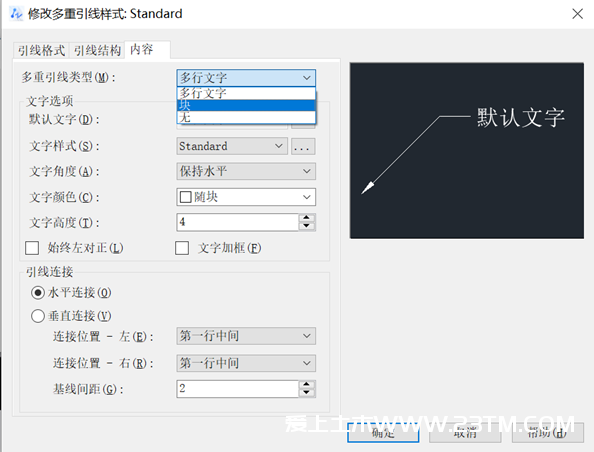Image resolution: width=594 pixels, height=452 pixels.
Task: Close the 修改多重引线样式 dialog
Action: pos(577,14)
